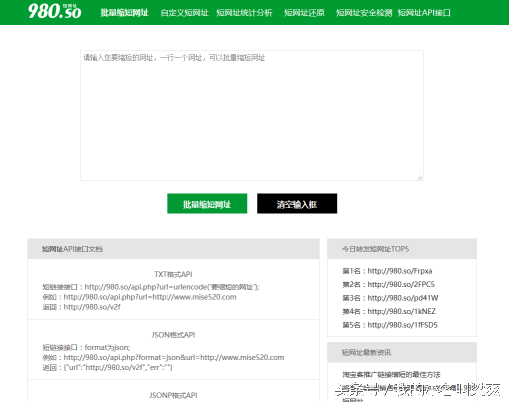Screen dimensions: 509x402
Task: Open the 自定义短网址 nav item
Action: pyautogui.click(x=184, y=13)
